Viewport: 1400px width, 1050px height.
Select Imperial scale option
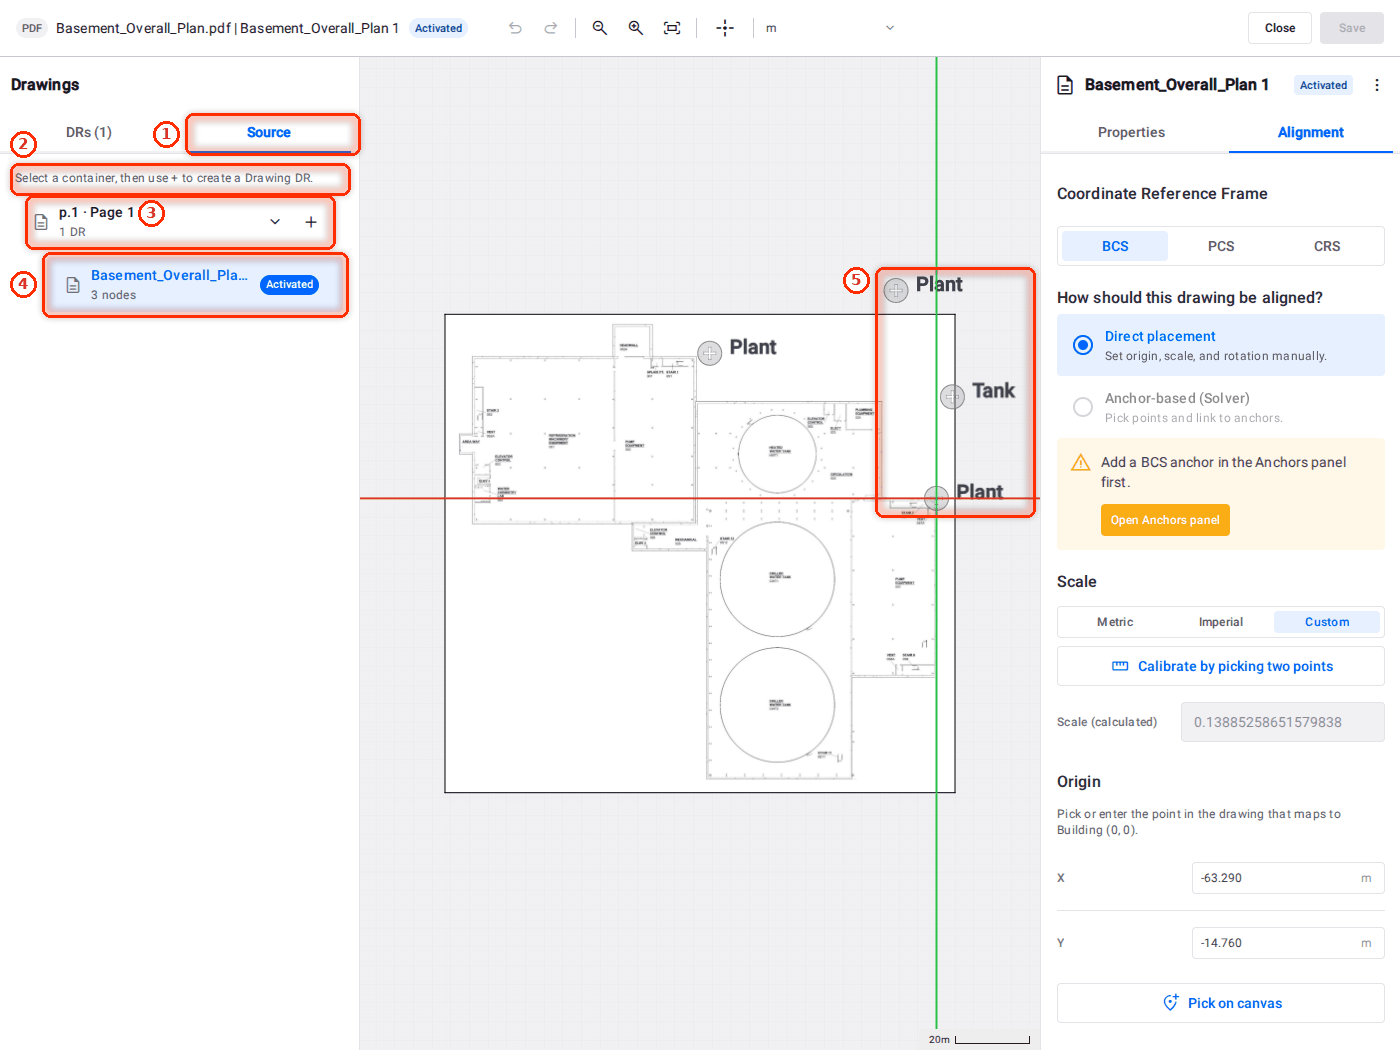[1221, 622]
